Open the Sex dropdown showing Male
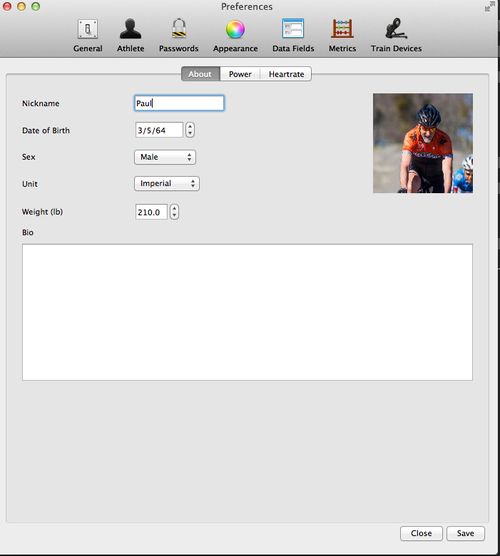This screenshot has height=556, width=500. click(165, 157)
